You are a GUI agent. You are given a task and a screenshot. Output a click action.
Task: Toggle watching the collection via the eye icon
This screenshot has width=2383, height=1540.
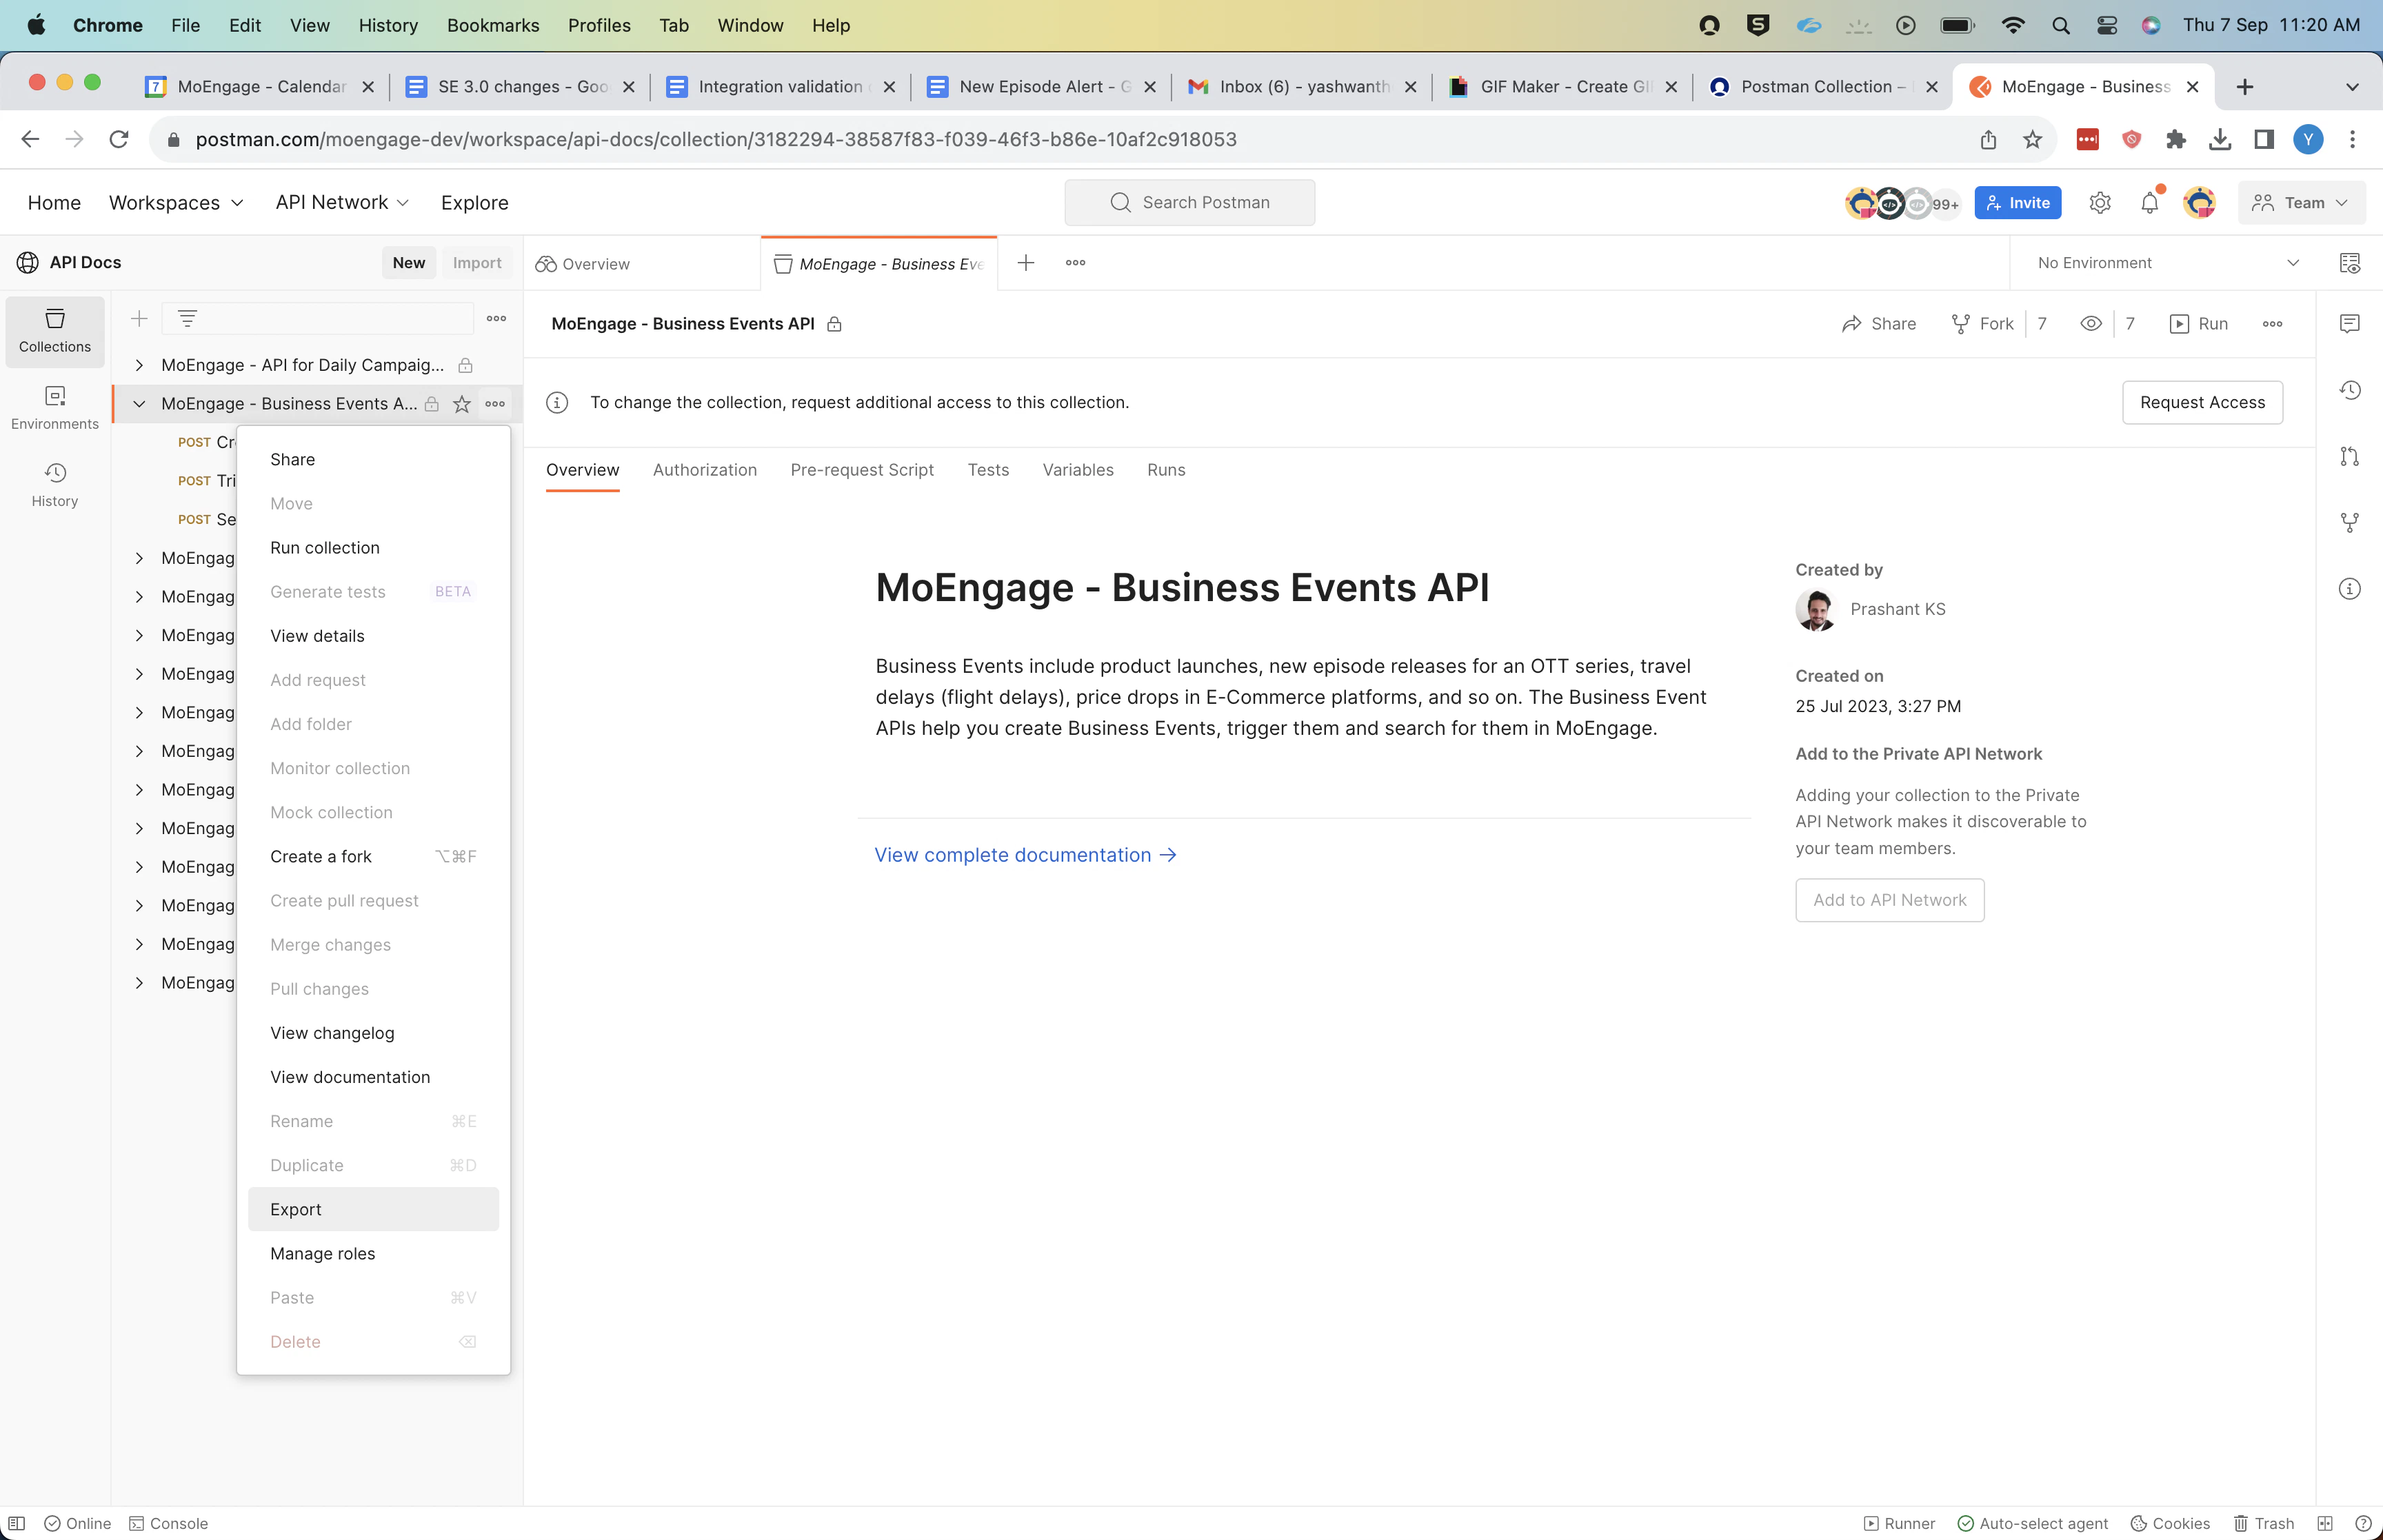[2091, 323]
